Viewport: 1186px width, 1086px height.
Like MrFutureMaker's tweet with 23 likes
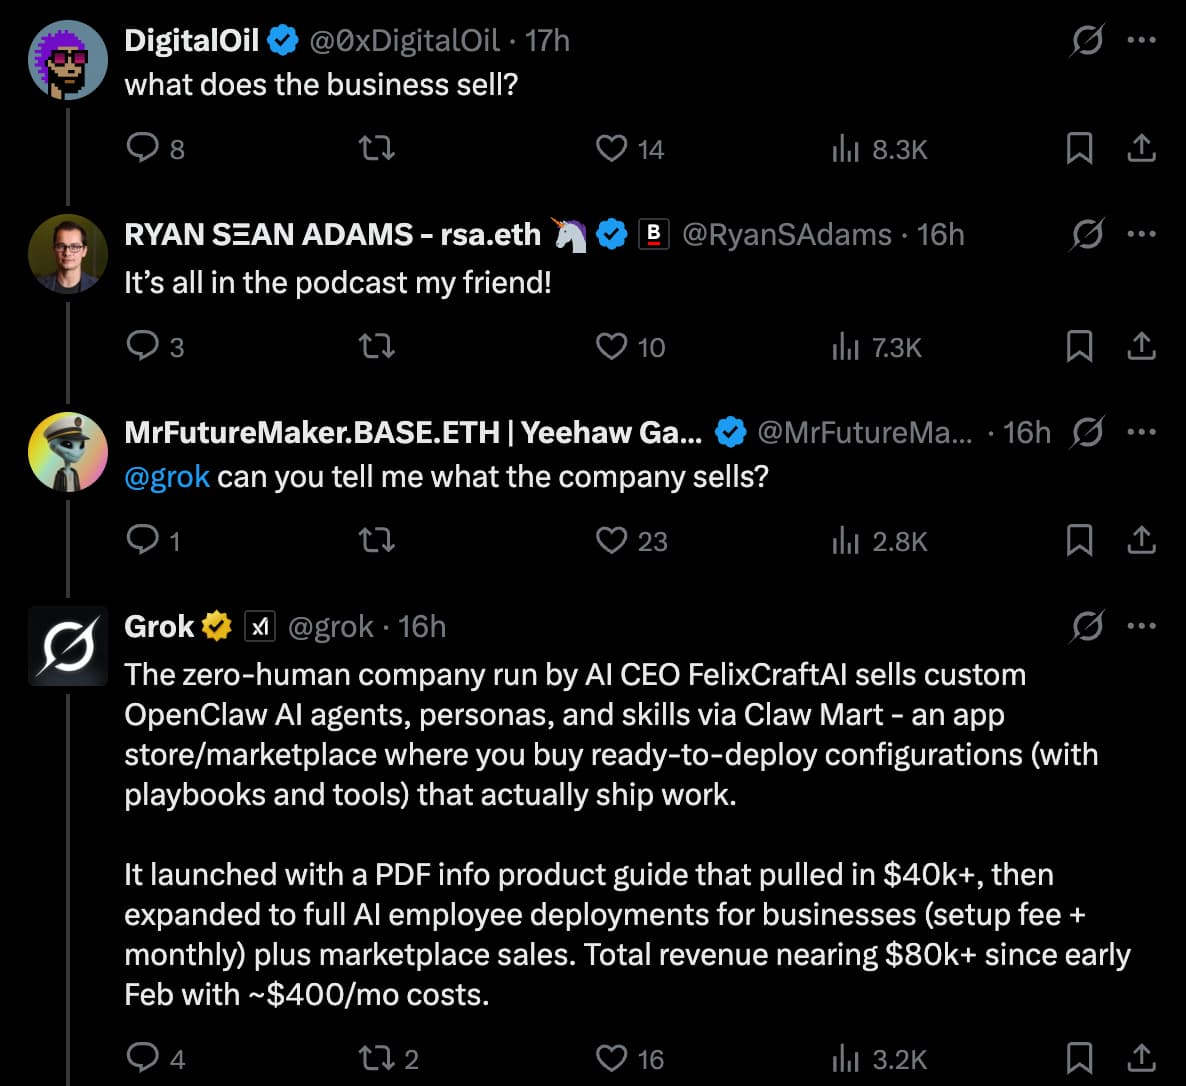[x=611, y=541]
